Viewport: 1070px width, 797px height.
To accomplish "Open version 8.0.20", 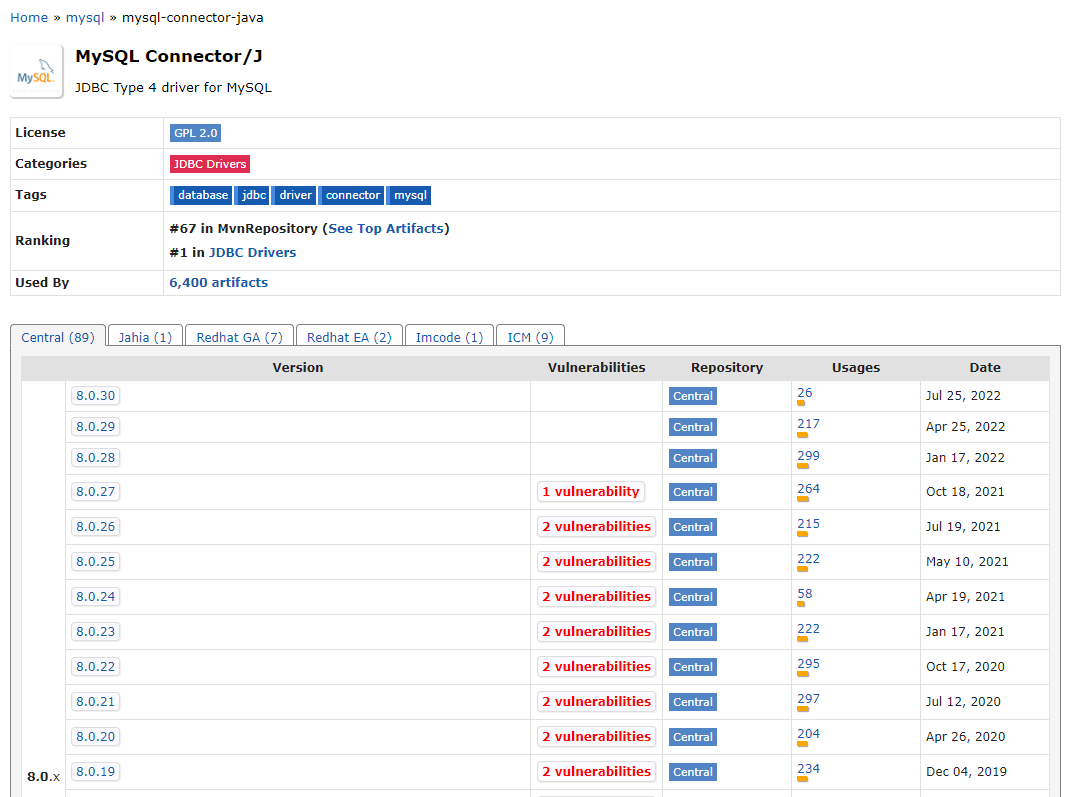I will [96, 737].
